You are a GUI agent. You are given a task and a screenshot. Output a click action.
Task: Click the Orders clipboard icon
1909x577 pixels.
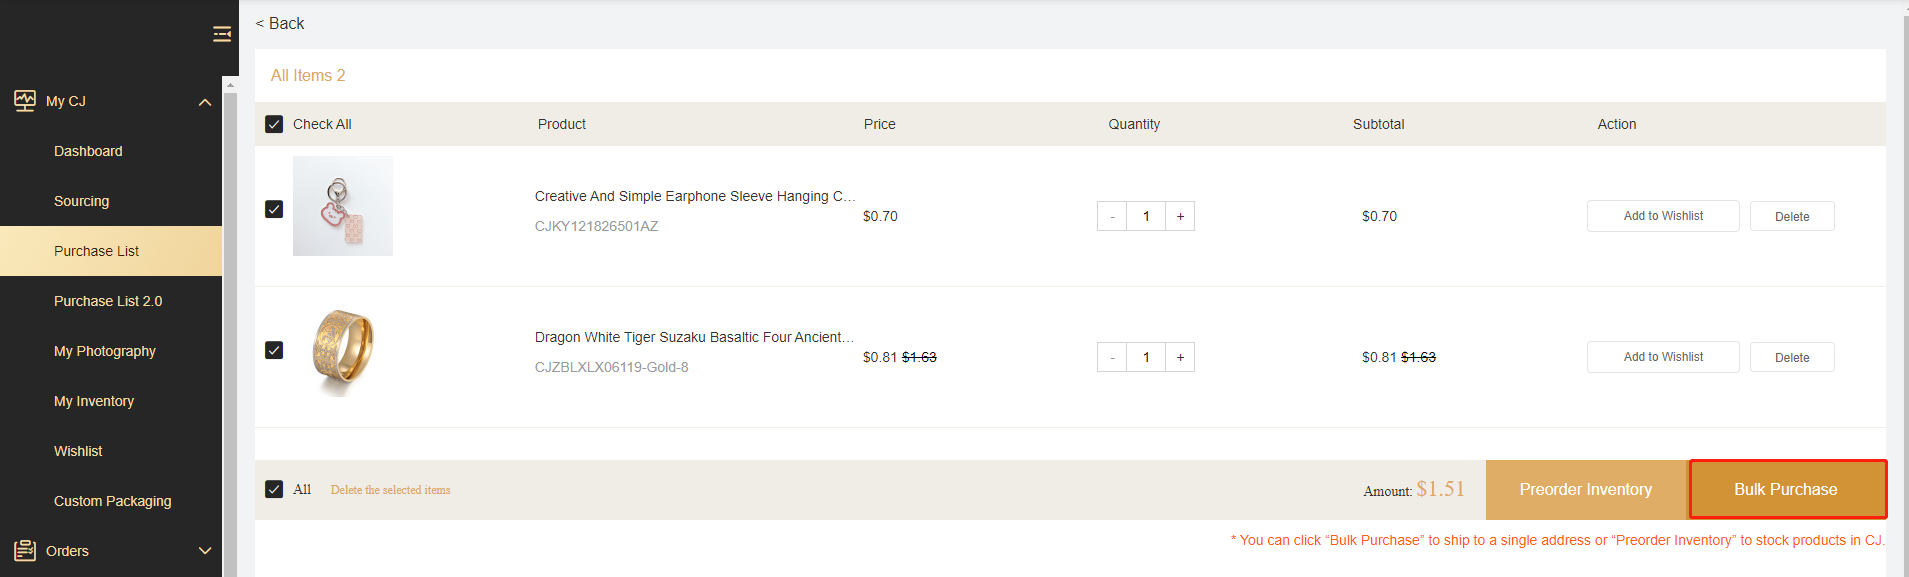coord(25,550)
